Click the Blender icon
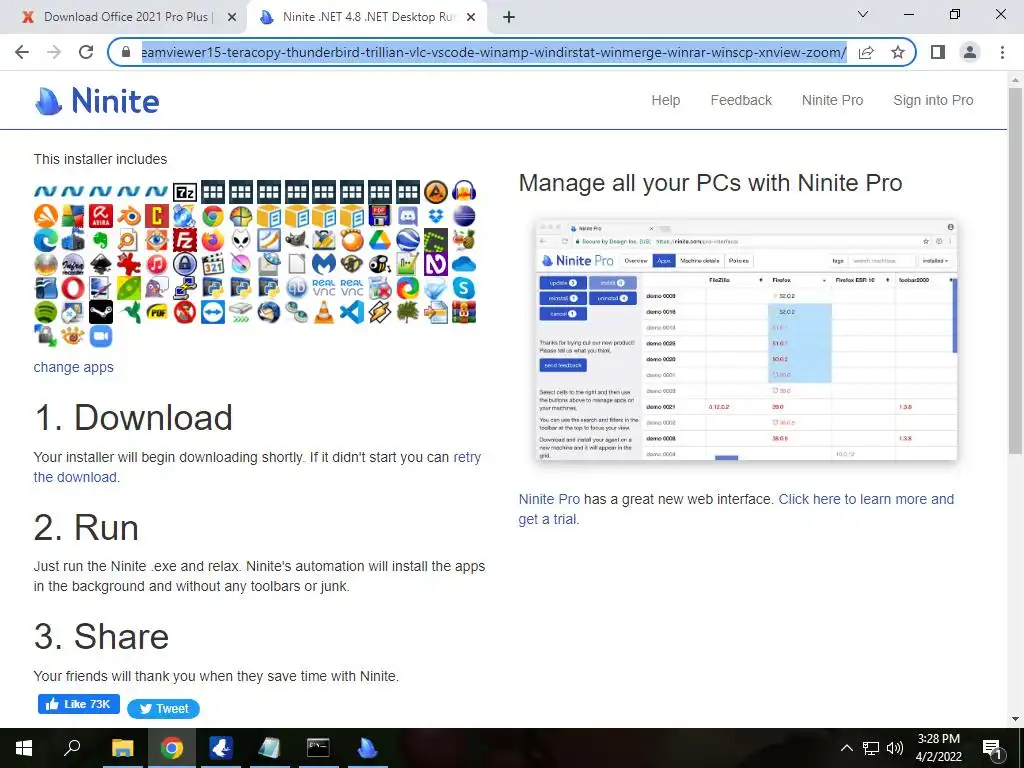The width and height of the screenshot is (1024, 768). point(129,216)
